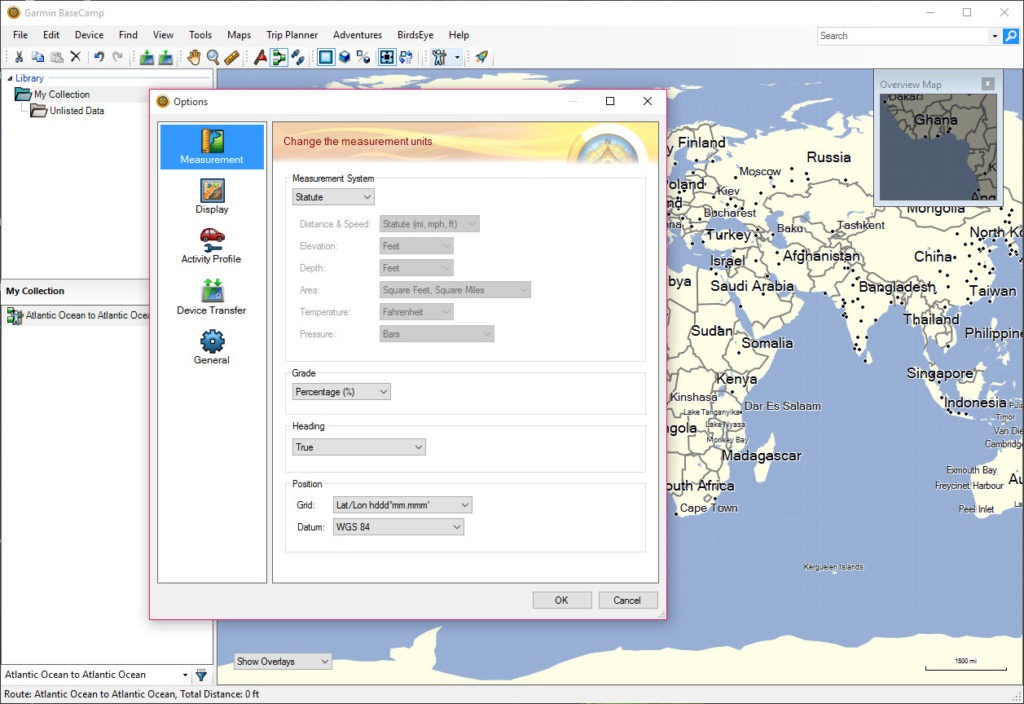The height and width of the screenshot is (704, 1024).
Task: Open the activity profile dropdown arrow
Action: click(457, 57)
